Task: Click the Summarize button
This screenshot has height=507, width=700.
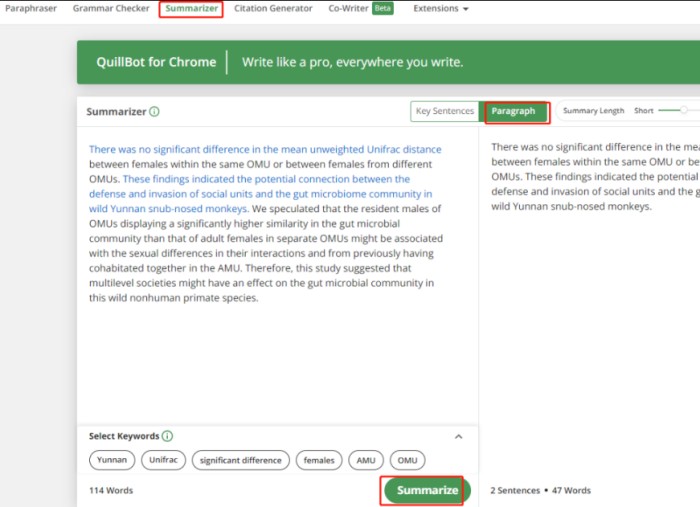Action: click(427, 490)
